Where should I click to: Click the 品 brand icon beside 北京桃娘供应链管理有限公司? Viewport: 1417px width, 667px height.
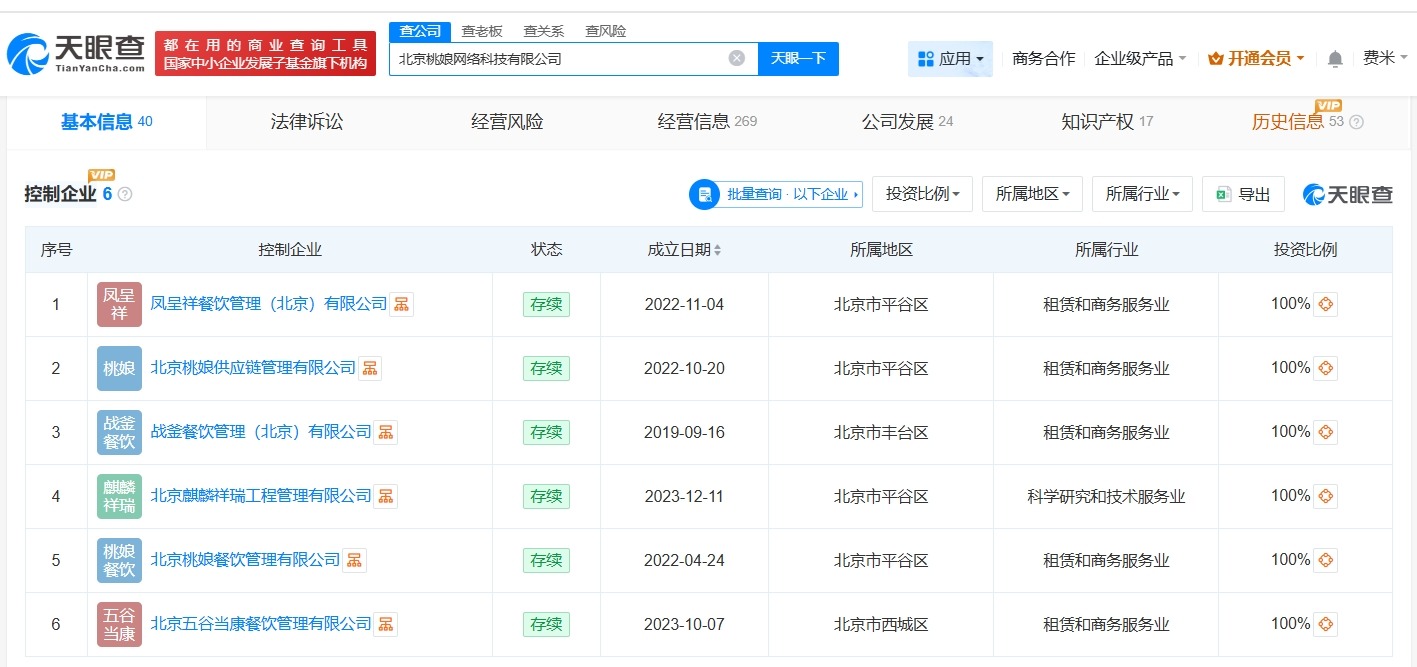click(369, 368)
